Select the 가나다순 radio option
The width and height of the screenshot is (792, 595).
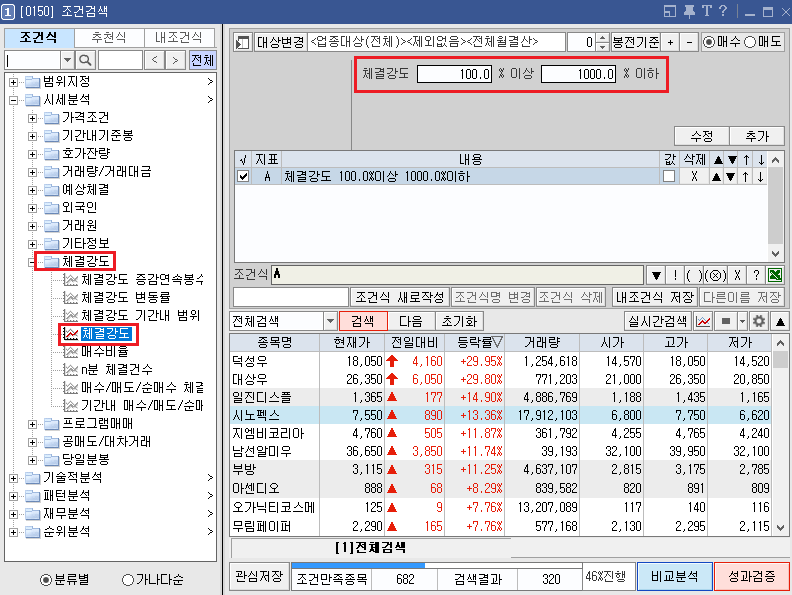(x=128, y=580)
